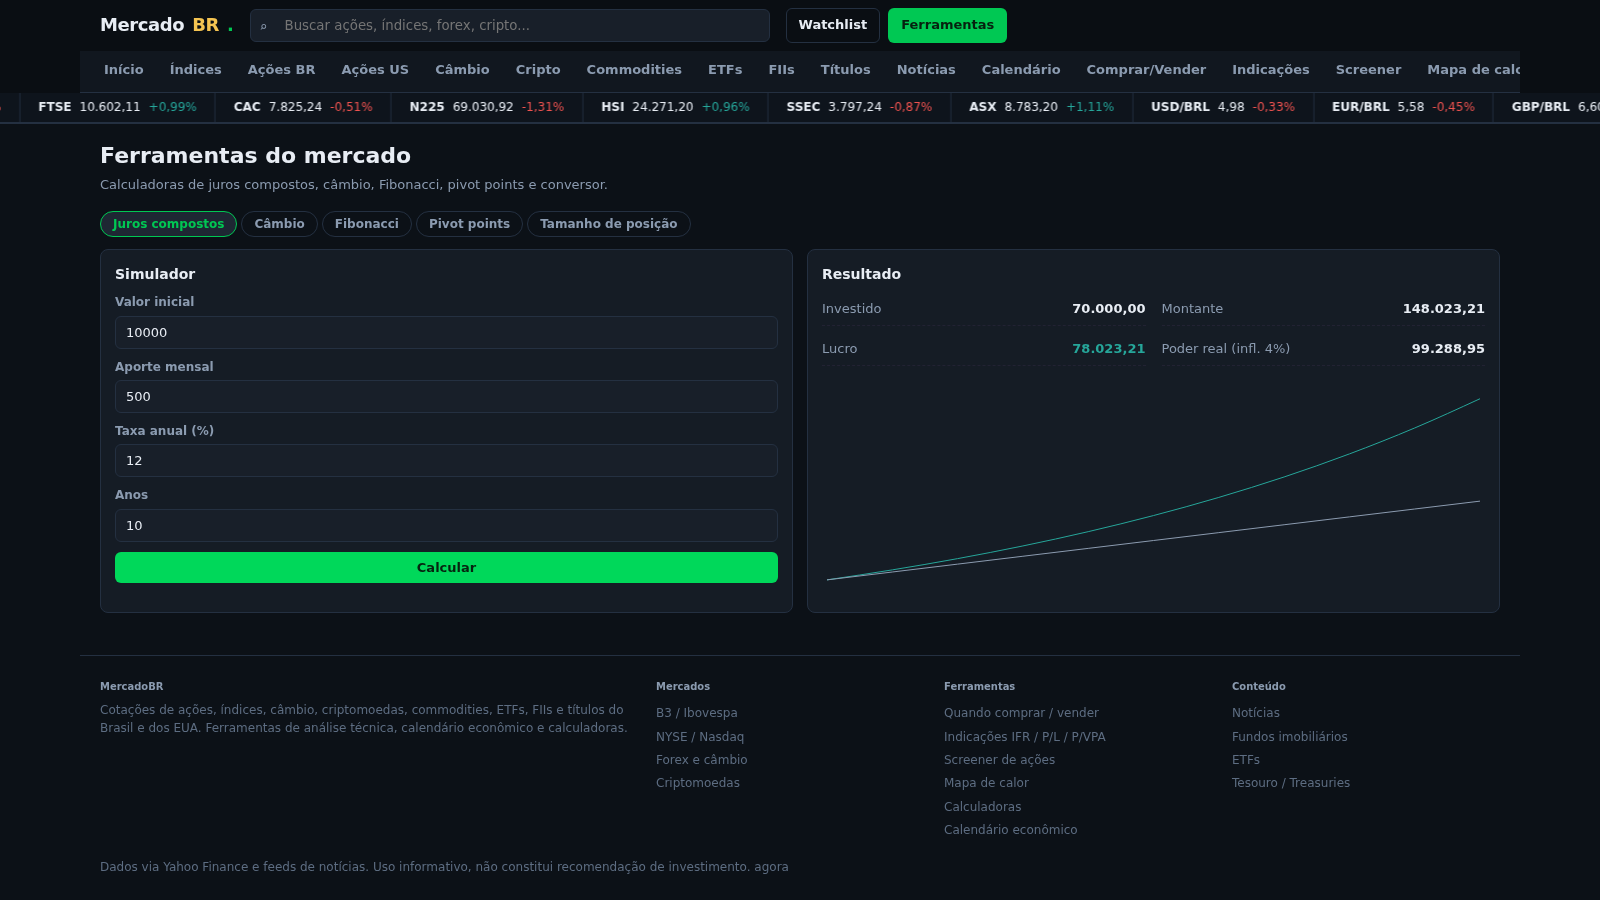
Task: Select the FTSE ticker quote
Action: (117, 107)
